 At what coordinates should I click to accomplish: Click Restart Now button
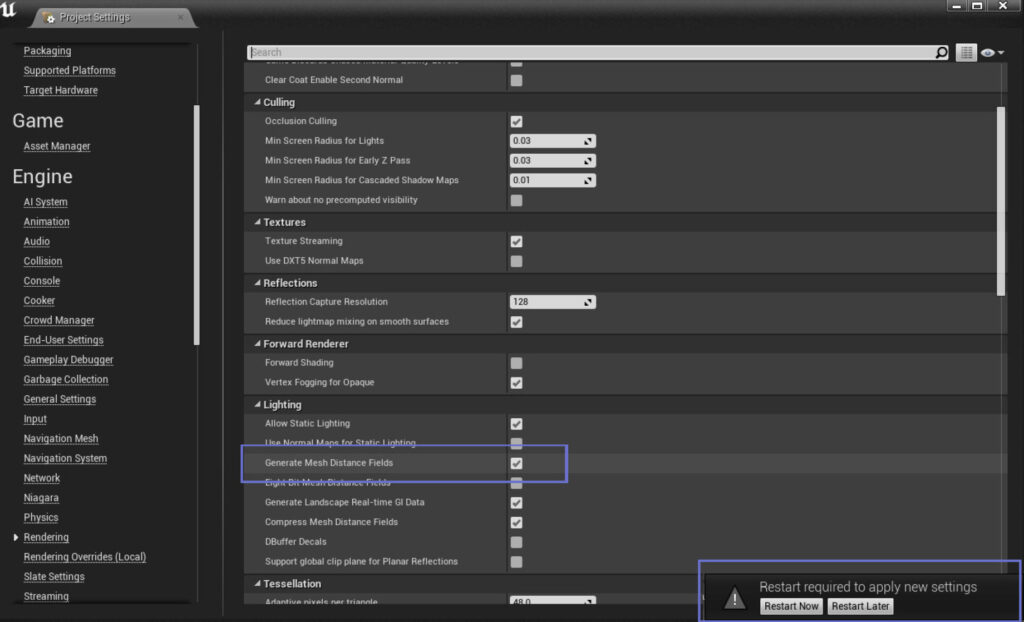point(792,606)
